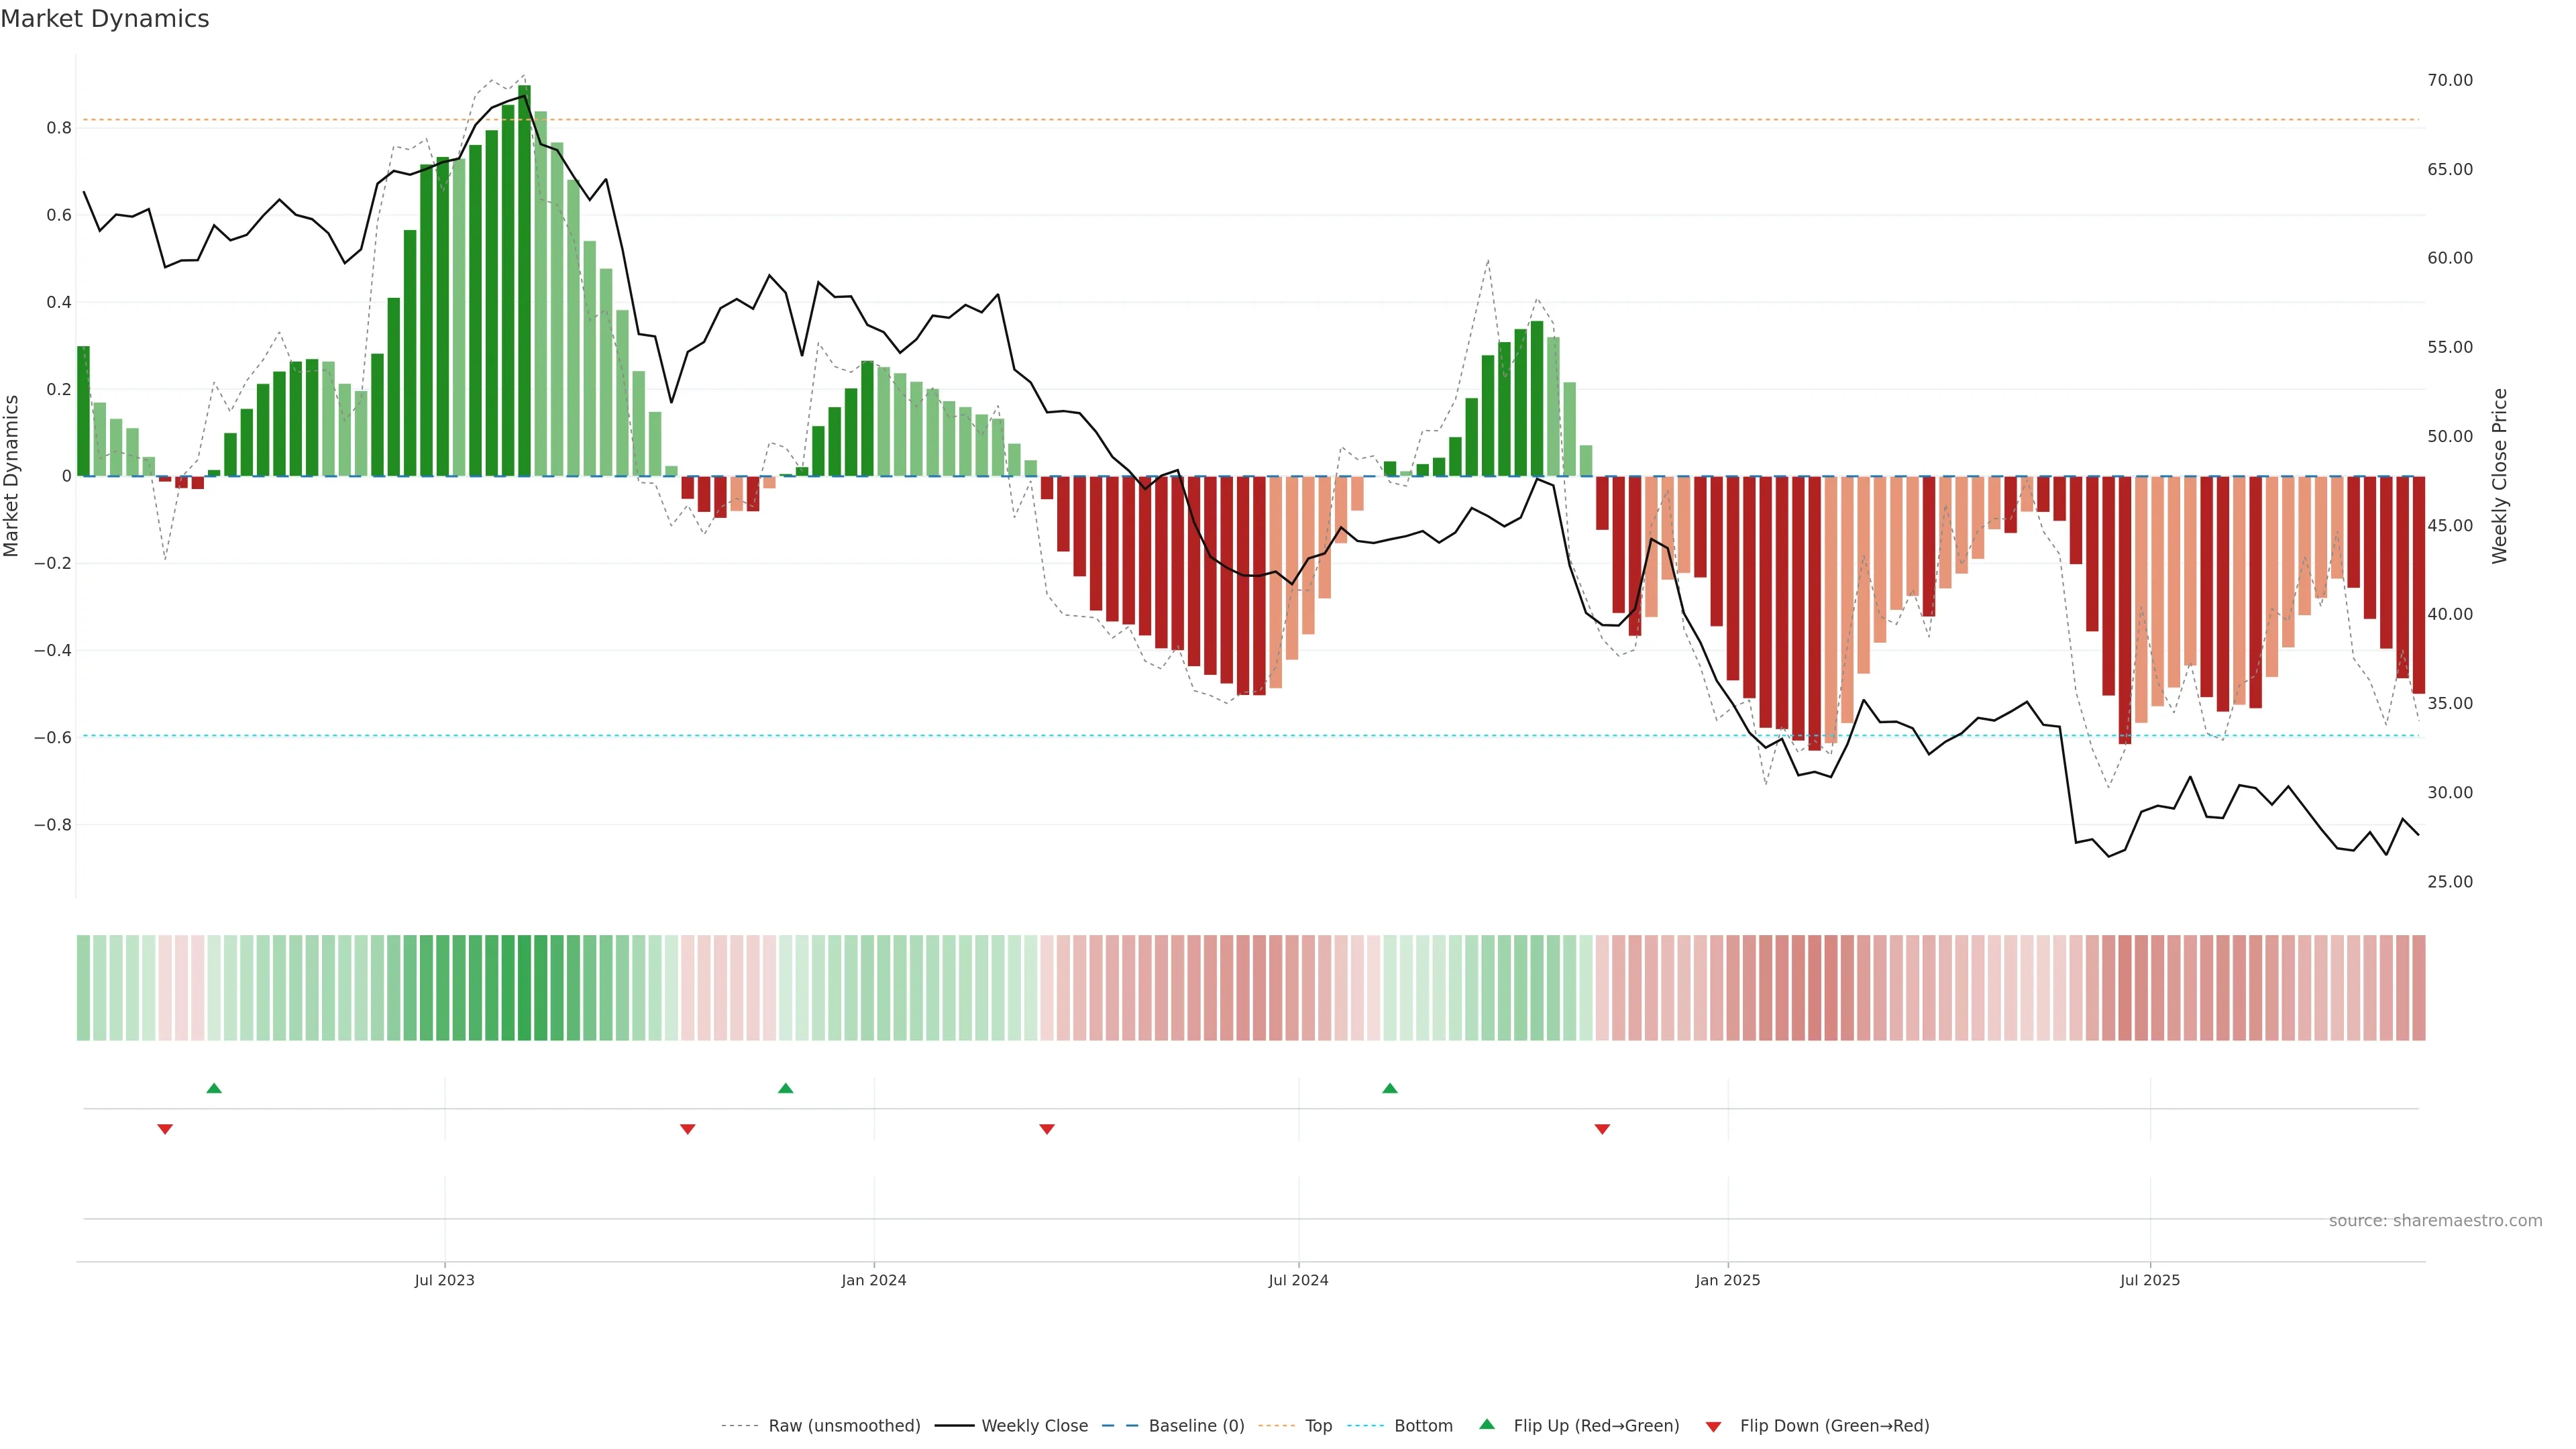
Task: Click the Flip Down (Green→Red) legend label
Action: tap(1834, 1426)
